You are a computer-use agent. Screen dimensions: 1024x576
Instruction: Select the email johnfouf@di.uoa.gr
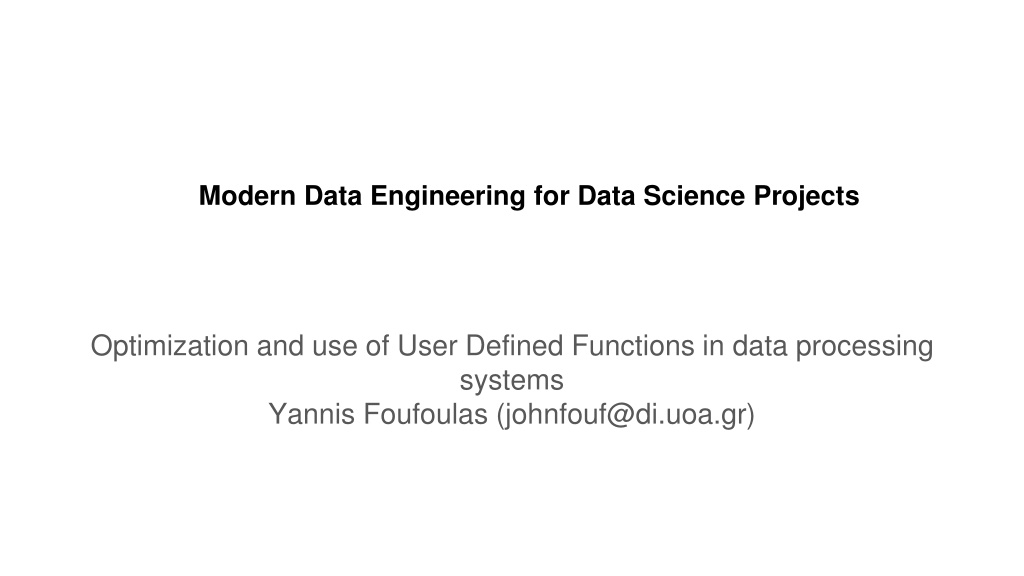pyautogui.click(x=626, y=414)
